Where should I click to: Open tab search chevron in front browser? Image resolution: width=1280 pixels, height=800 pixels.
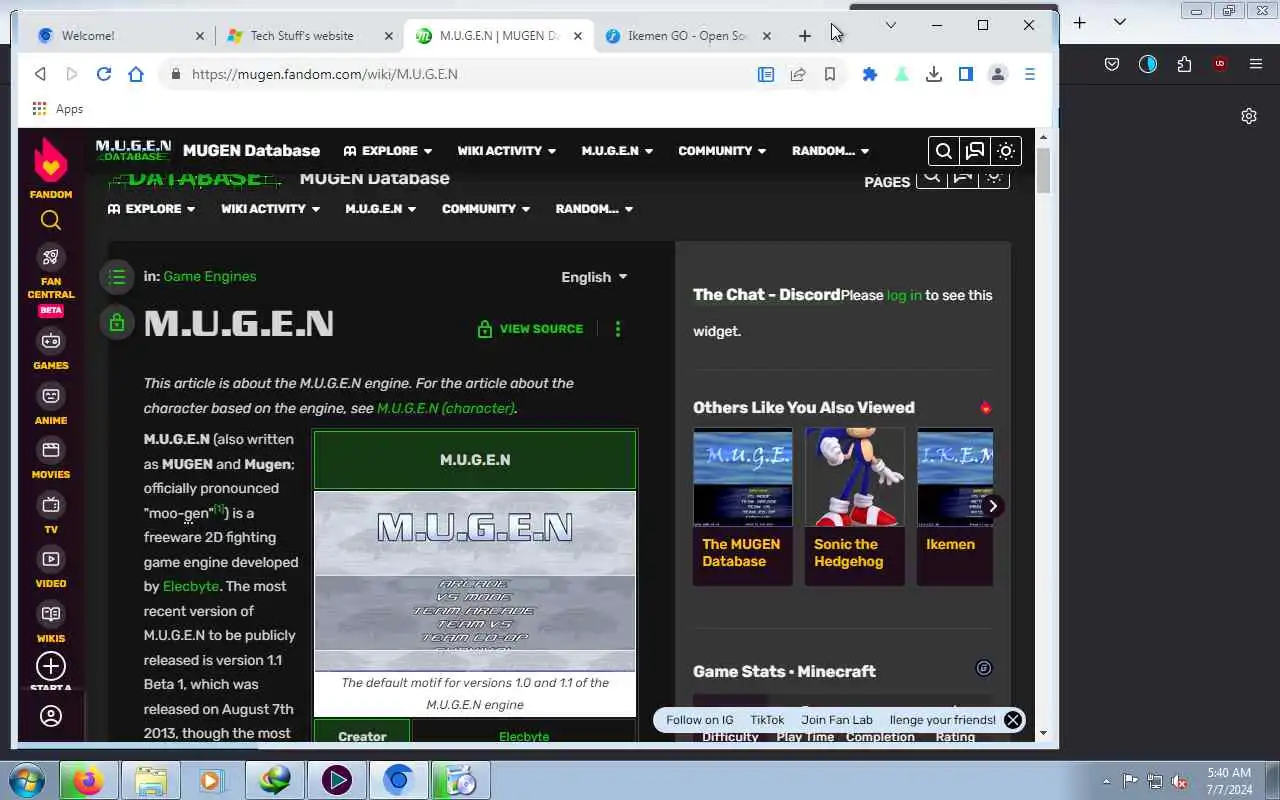[891, 25]
